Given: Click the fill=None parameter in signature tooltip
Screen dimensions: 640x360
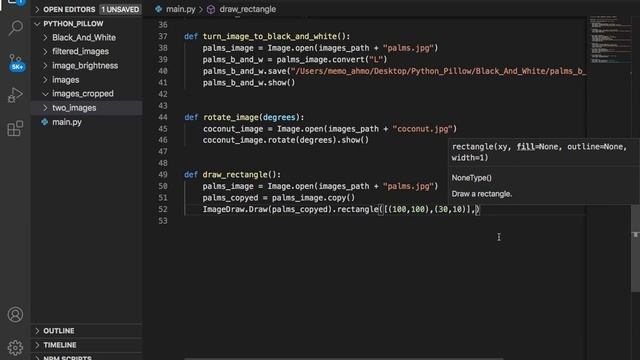Looking at the screenshot, I should (x=538, y=147).
